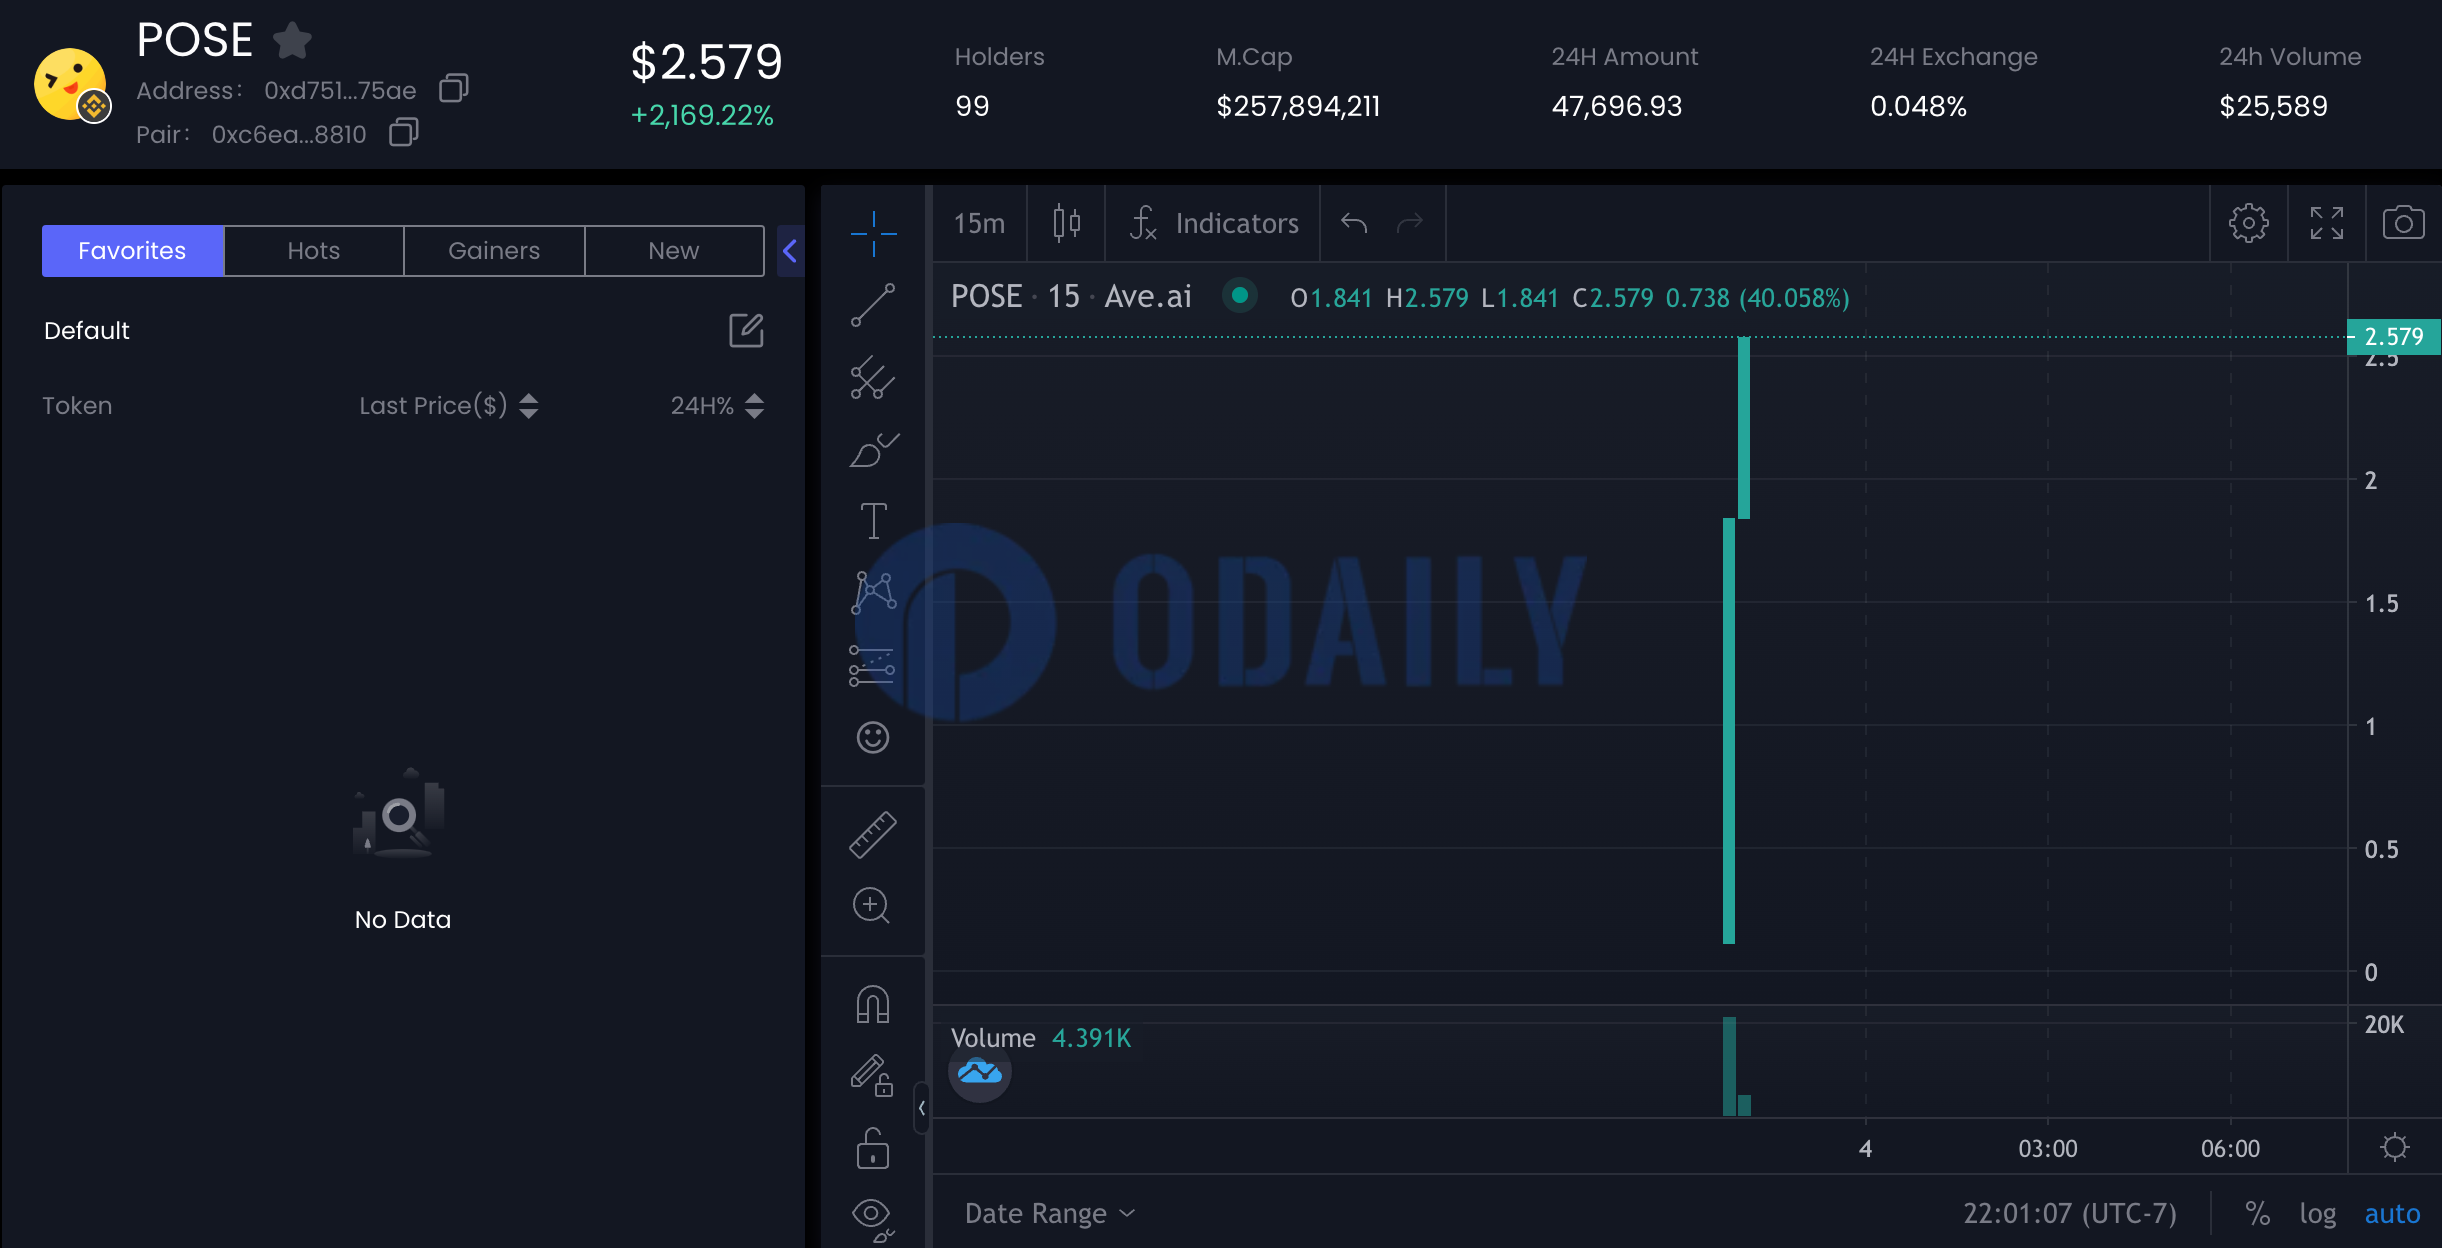Viewport: 2442px width, 1248px height.
Task: Click the blue TradingView logo badge
Action: click(979, 1072)
